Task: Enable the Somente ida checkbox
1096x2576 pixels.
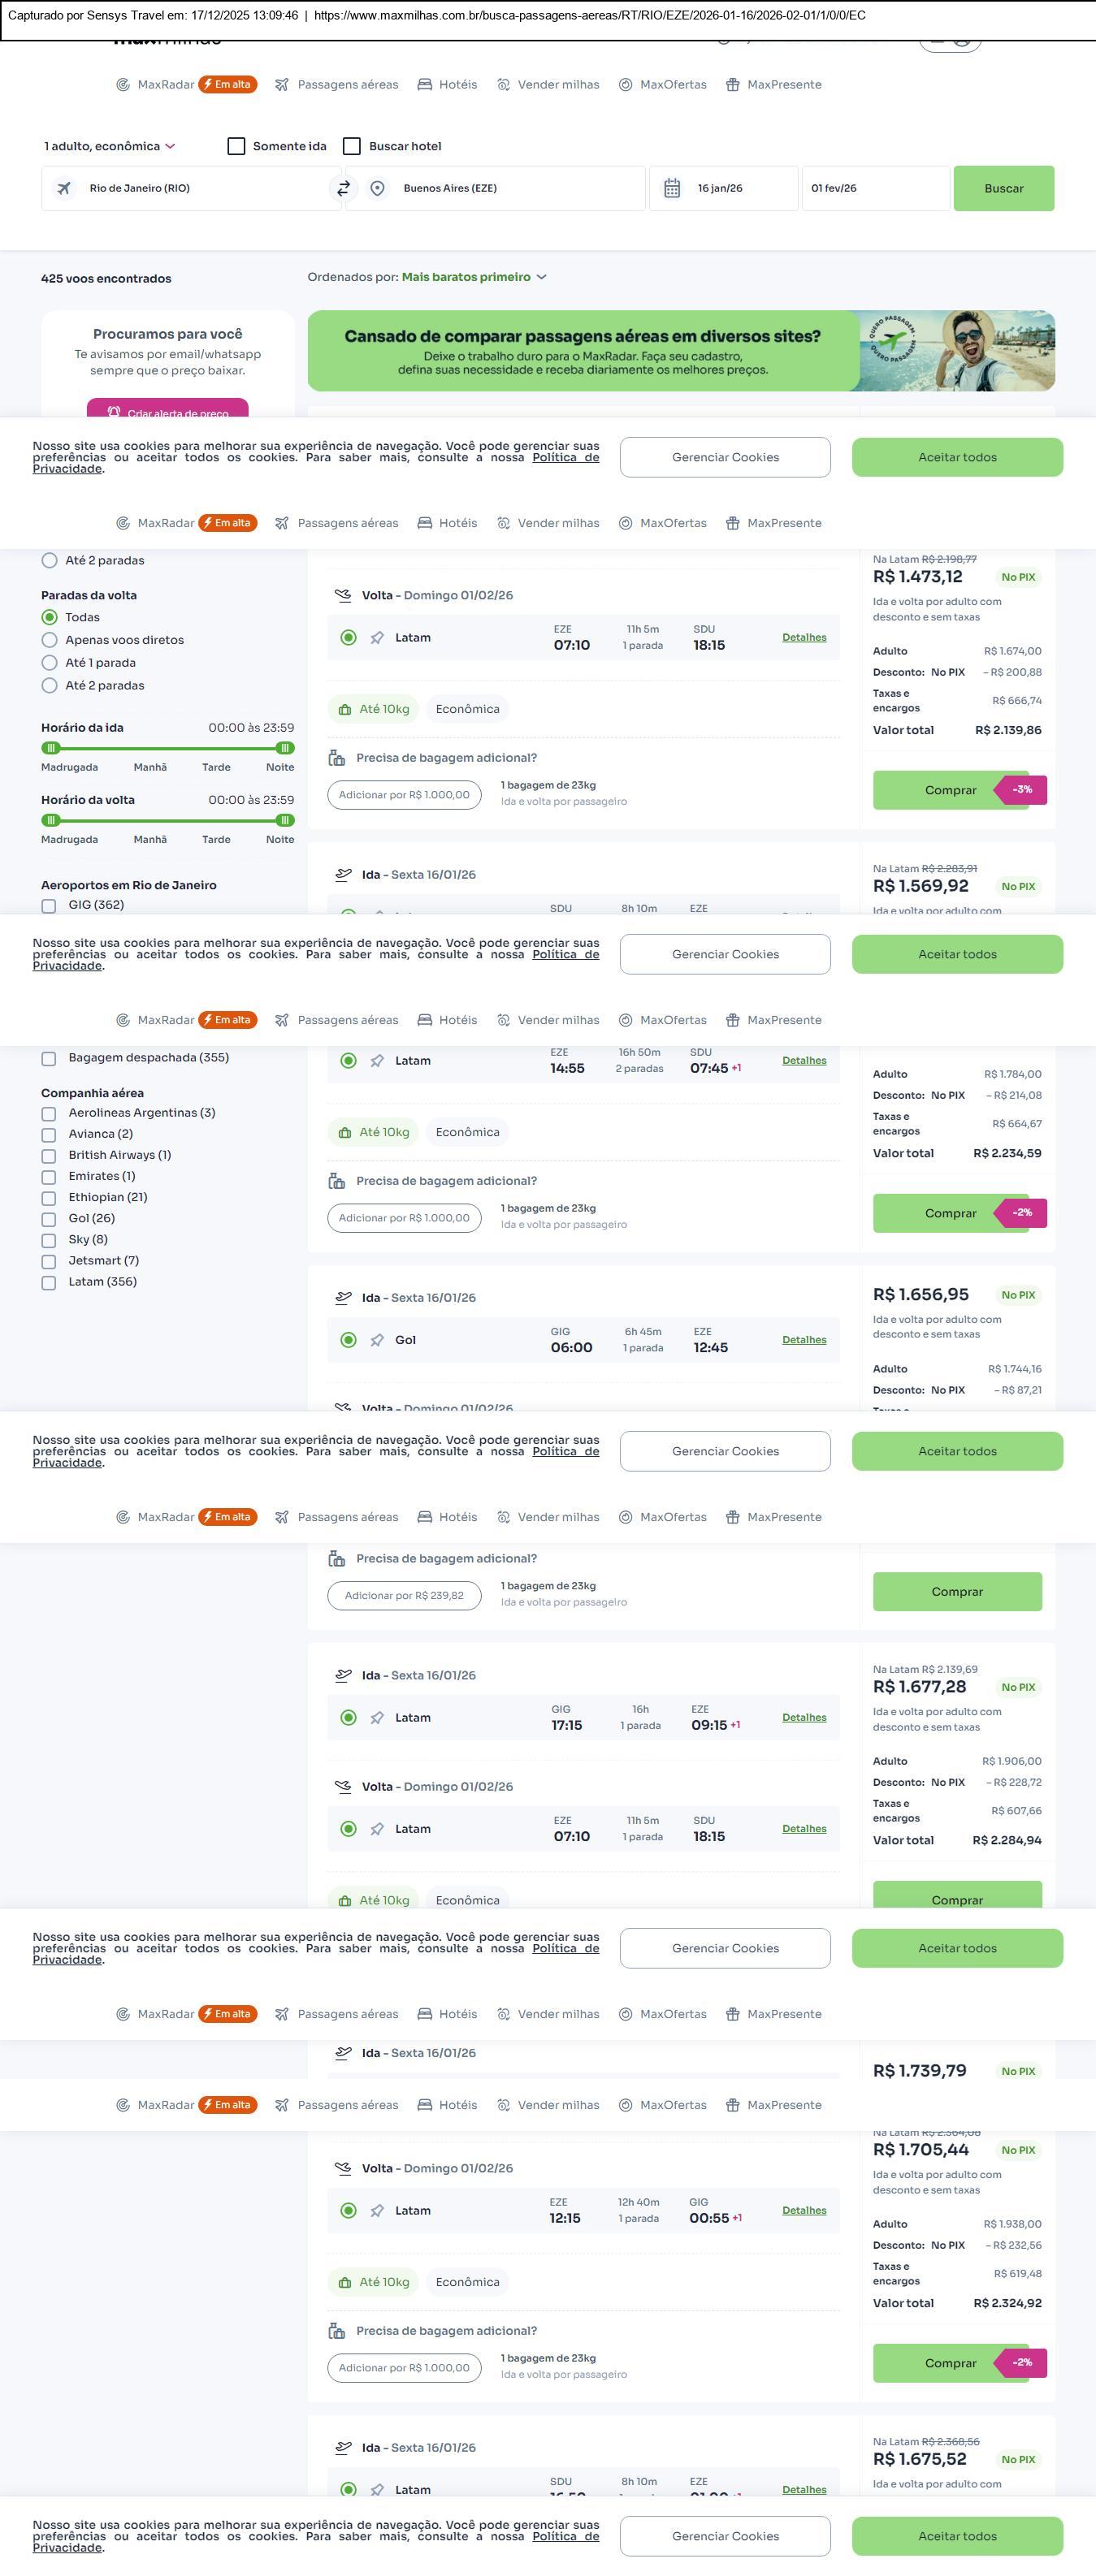Action: 237,146
